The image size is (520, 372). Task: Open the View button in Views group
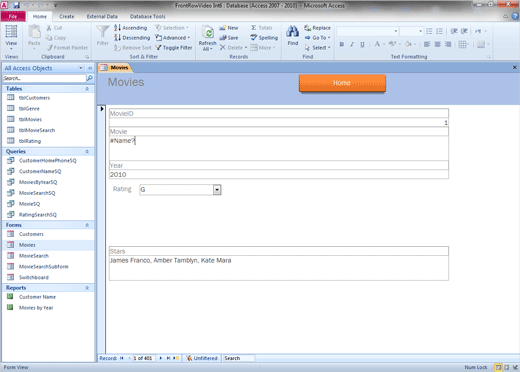(x=11, y=36)
